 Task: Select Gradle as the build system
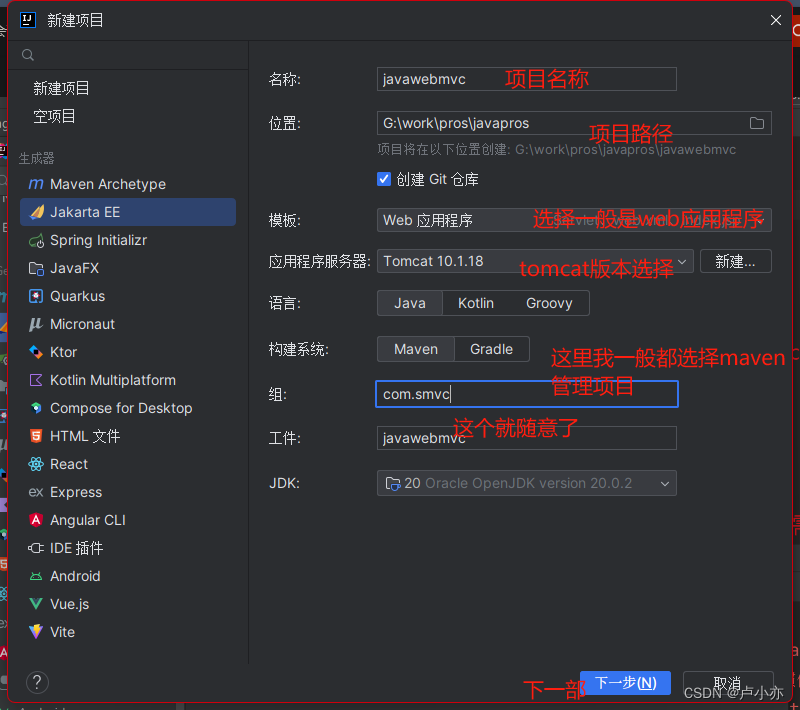pyautogui.click(x=491, y=349)
